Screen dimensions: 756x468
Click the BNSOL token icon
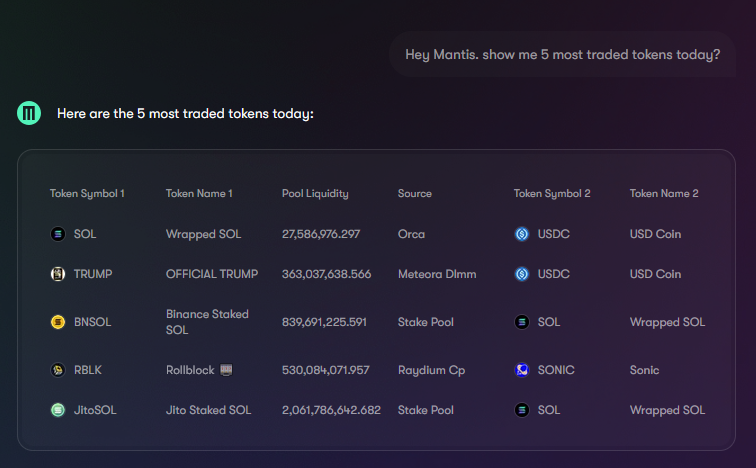(58, 322)
